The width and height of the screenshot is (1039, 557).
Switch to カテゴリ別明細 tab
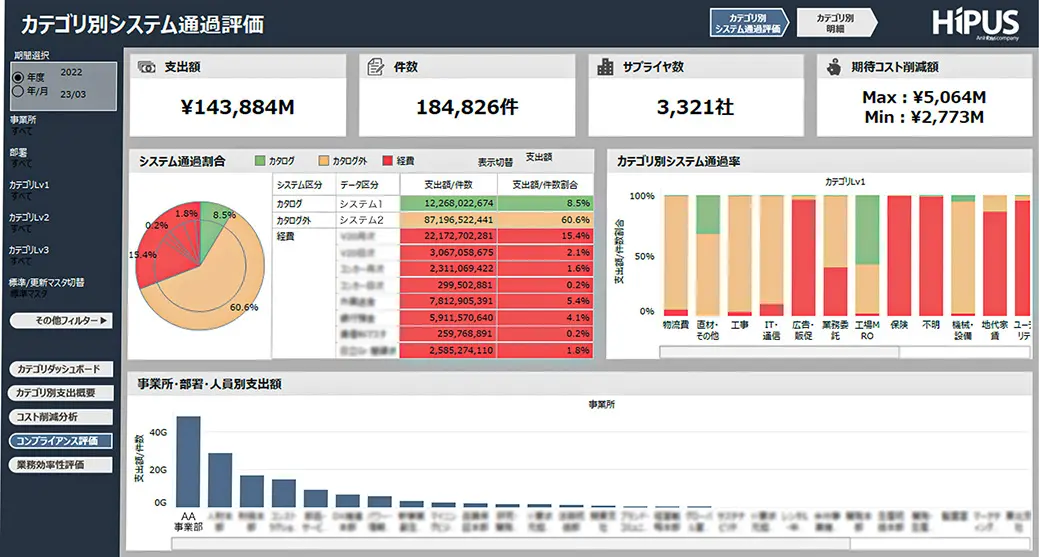[x=836, y=23]
